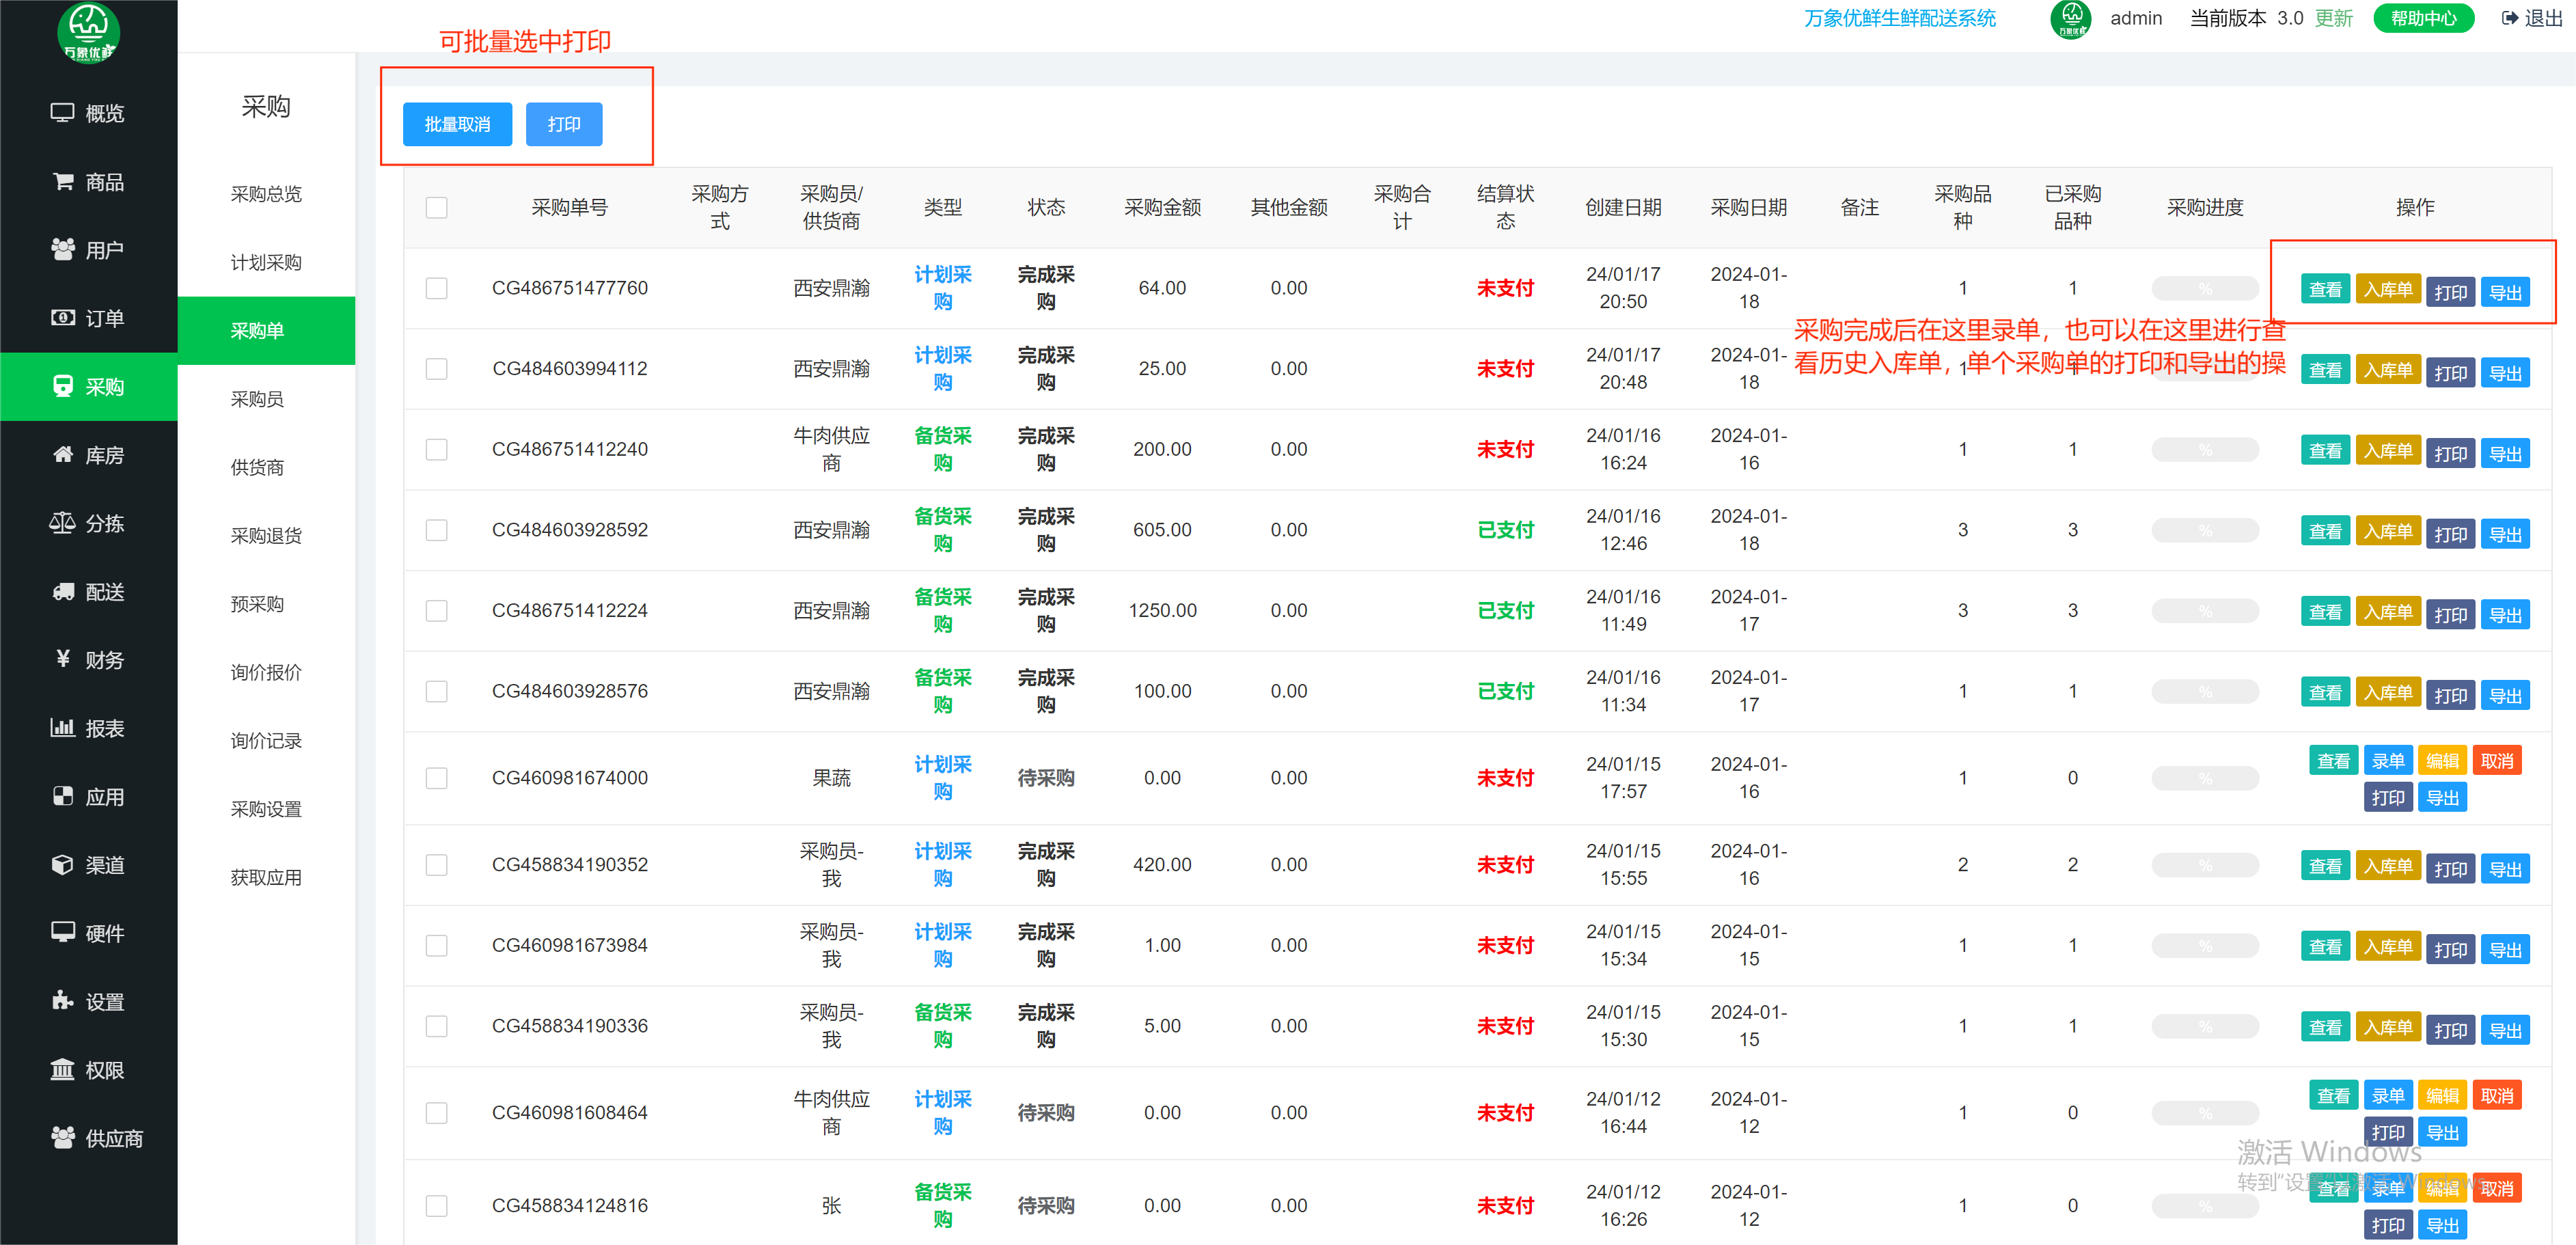Screen dimensions: 2576x1245
Task: Open 供应商 via the suppliers icon
Action: pos(62,1137)
